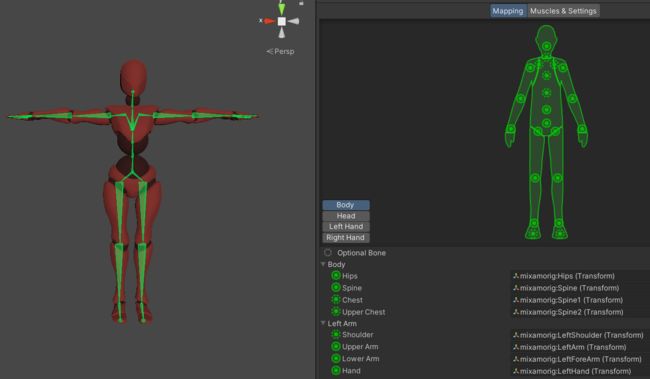Show the Right Hand mapping view
Viewport: 650px width, 379px height.
pos(346,238)
